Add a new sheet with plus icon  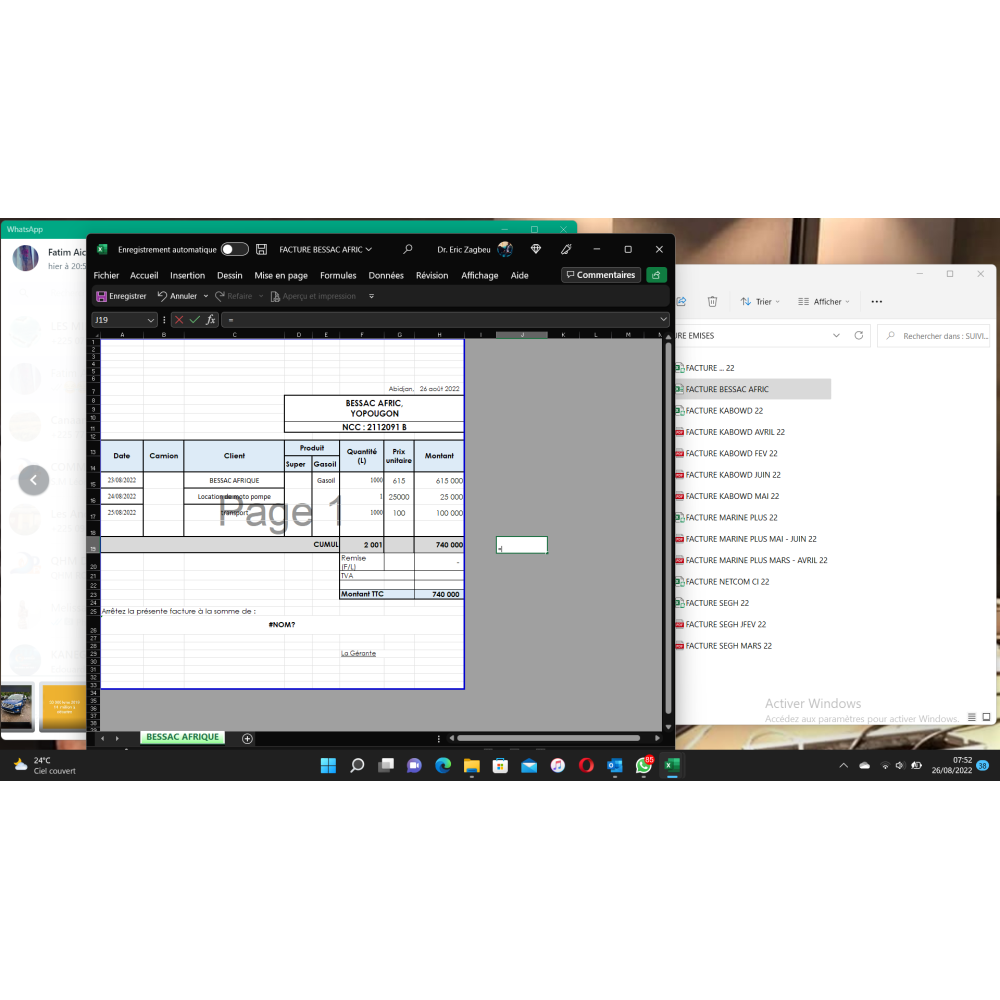248,738
